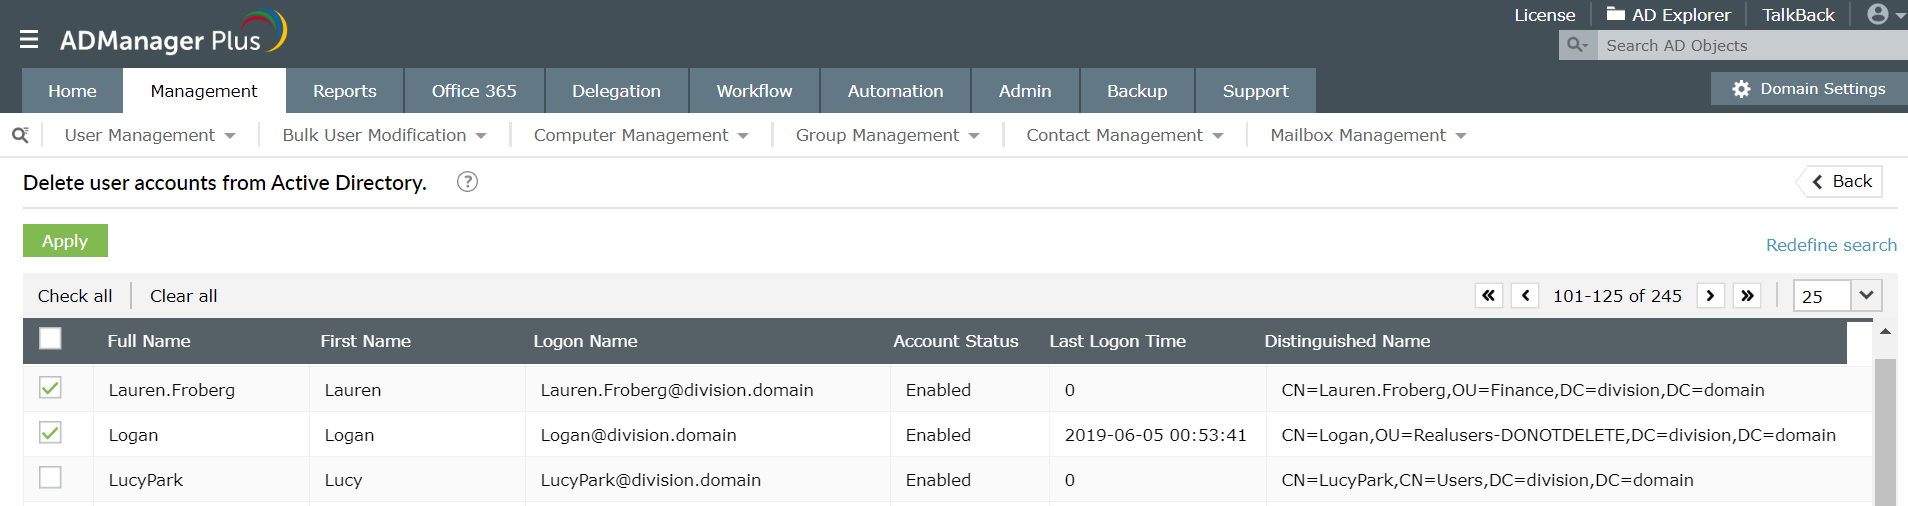Uncheck the Lauren.Froberg row checkbox
The height and width of the screenshot is (506, 1908).
pos(50,388)
